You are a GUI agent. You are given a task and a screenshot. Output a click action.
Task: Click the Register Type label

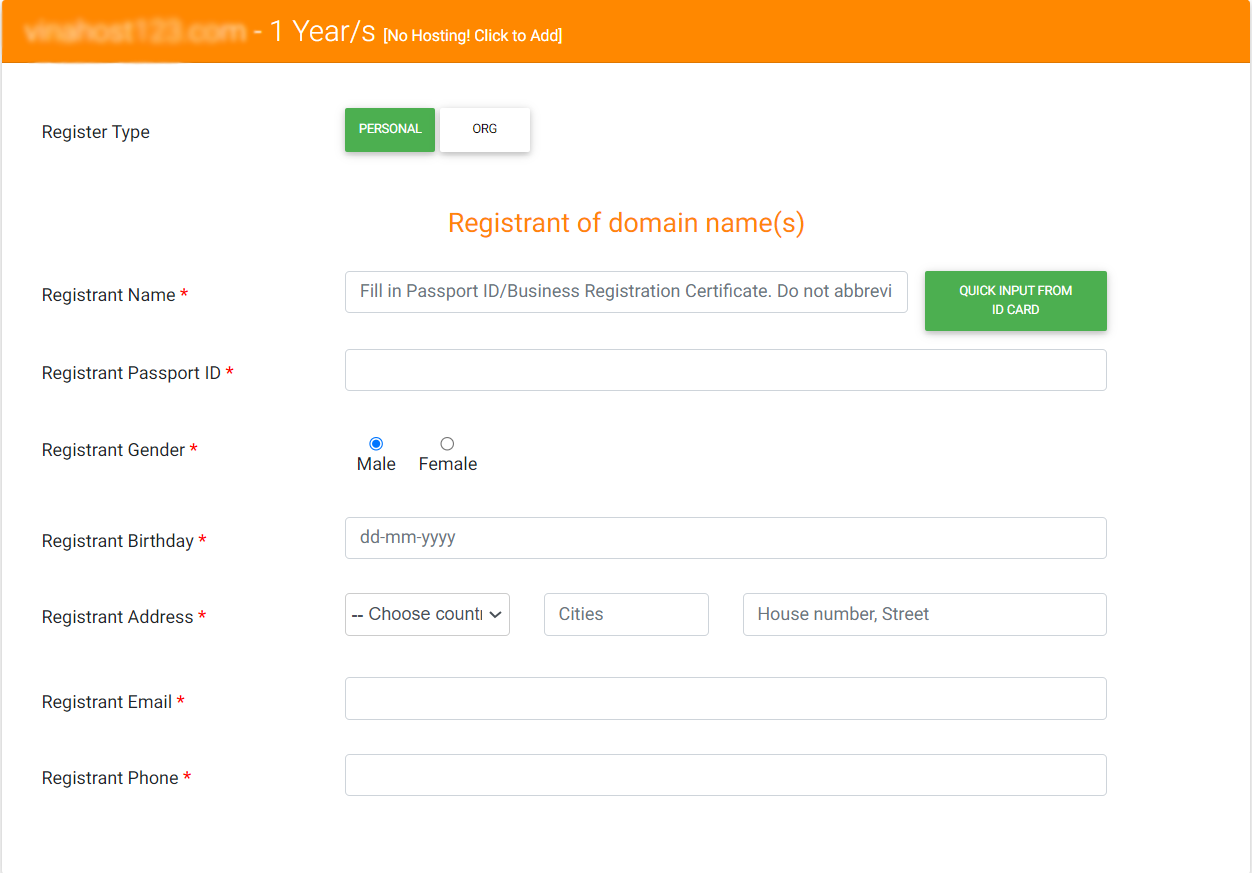(95, 131)
